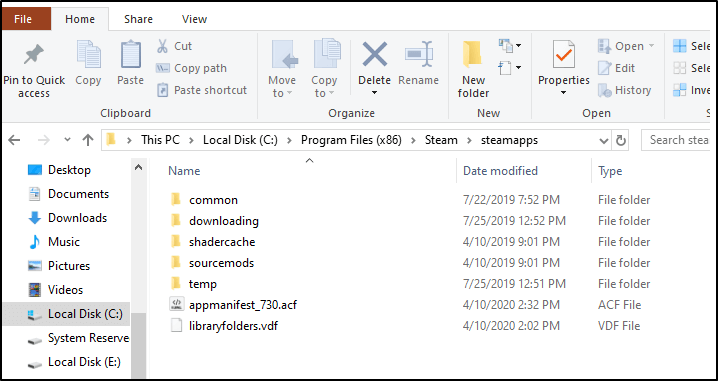
Task: Click the refresh button beside address bar
Action: pyautogui.click(x=621, y=140)
